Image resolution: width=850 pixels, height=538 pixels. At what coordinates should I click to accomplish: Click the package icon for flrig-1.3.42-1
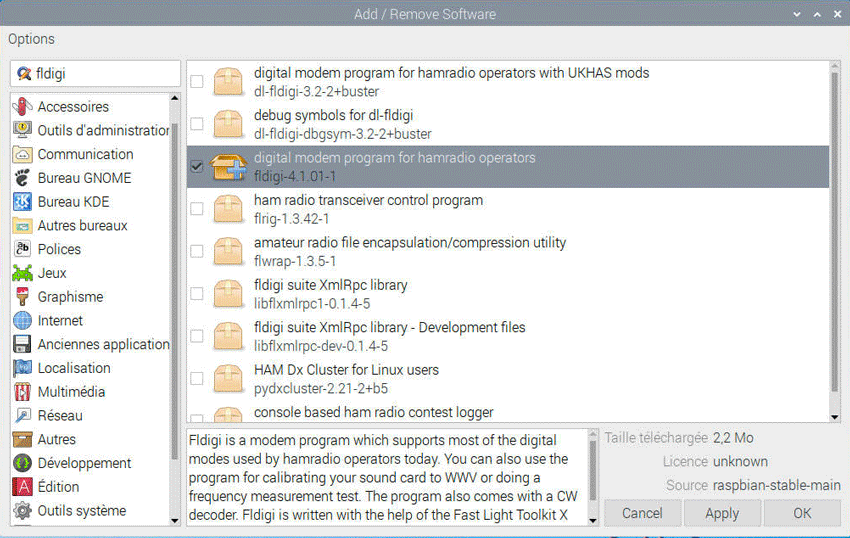point(228,209)
